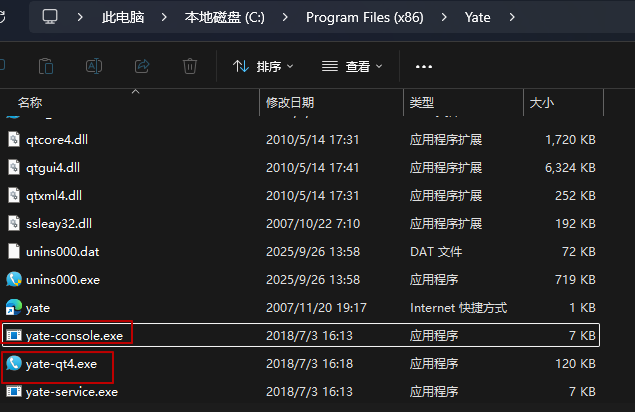Screen dimensions: 635x412
Task: Click size 719 KB of unins000.exe
Action: coord(575,280)
